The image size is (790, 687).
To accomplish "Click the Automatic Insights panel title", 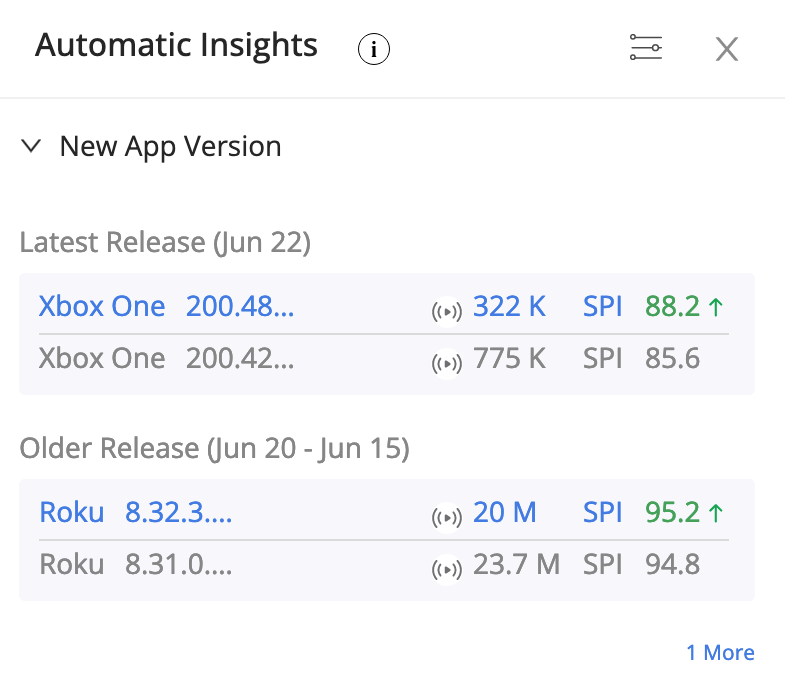I will 176,45.
